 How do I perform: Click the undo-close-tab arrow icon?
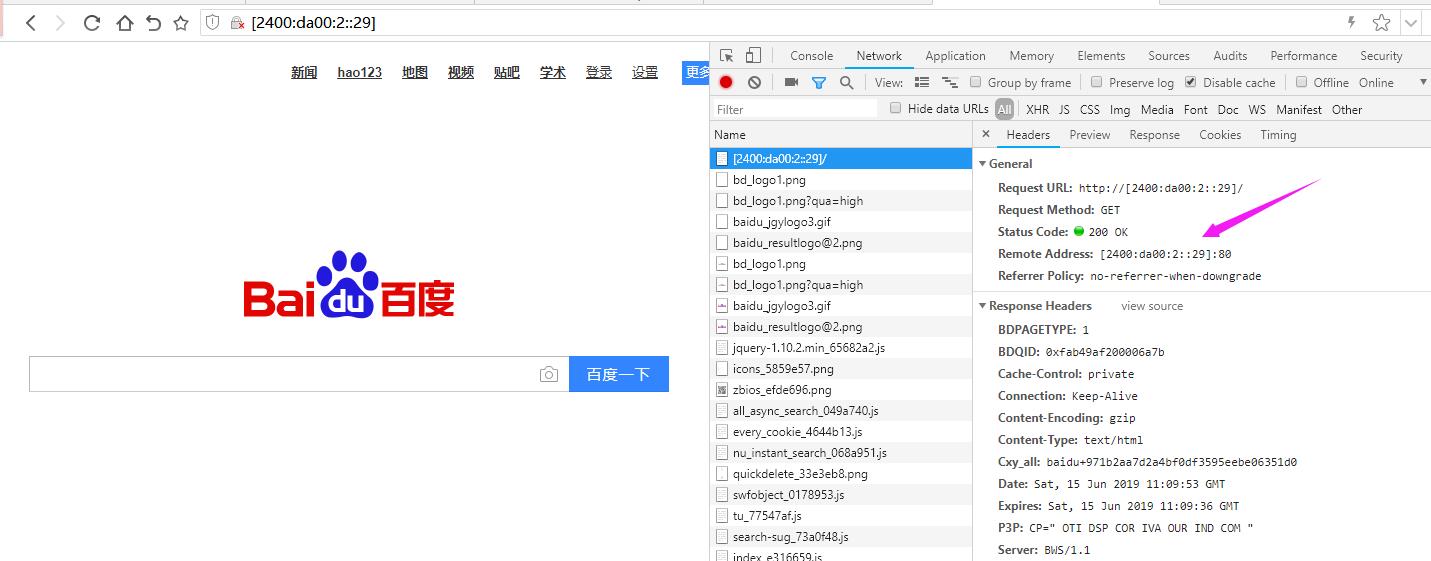153,22
